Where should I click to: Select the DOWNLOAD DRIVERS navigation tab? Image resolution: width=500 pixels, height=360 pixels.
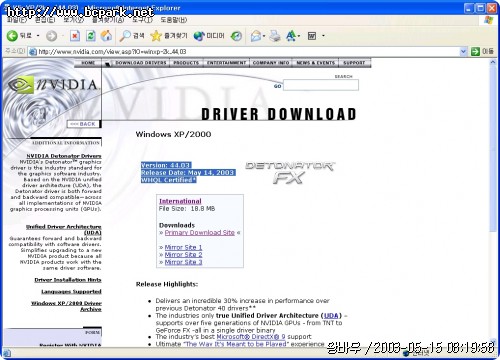click(x=141, y=63)
